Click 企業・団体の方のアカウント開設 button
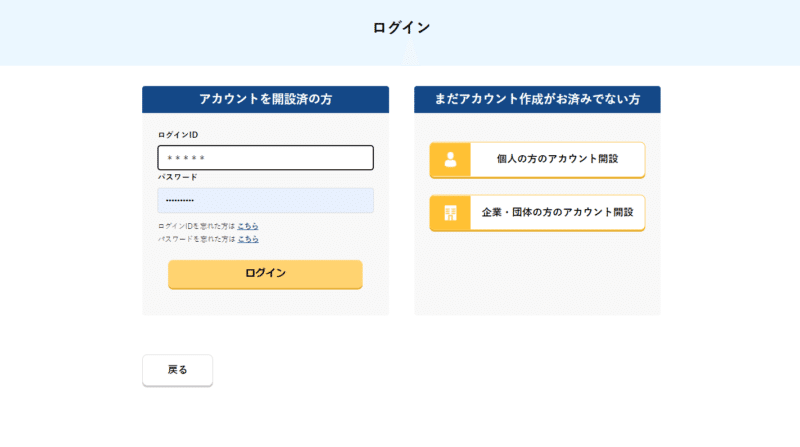800x447 pixels. tap(537, 213)
